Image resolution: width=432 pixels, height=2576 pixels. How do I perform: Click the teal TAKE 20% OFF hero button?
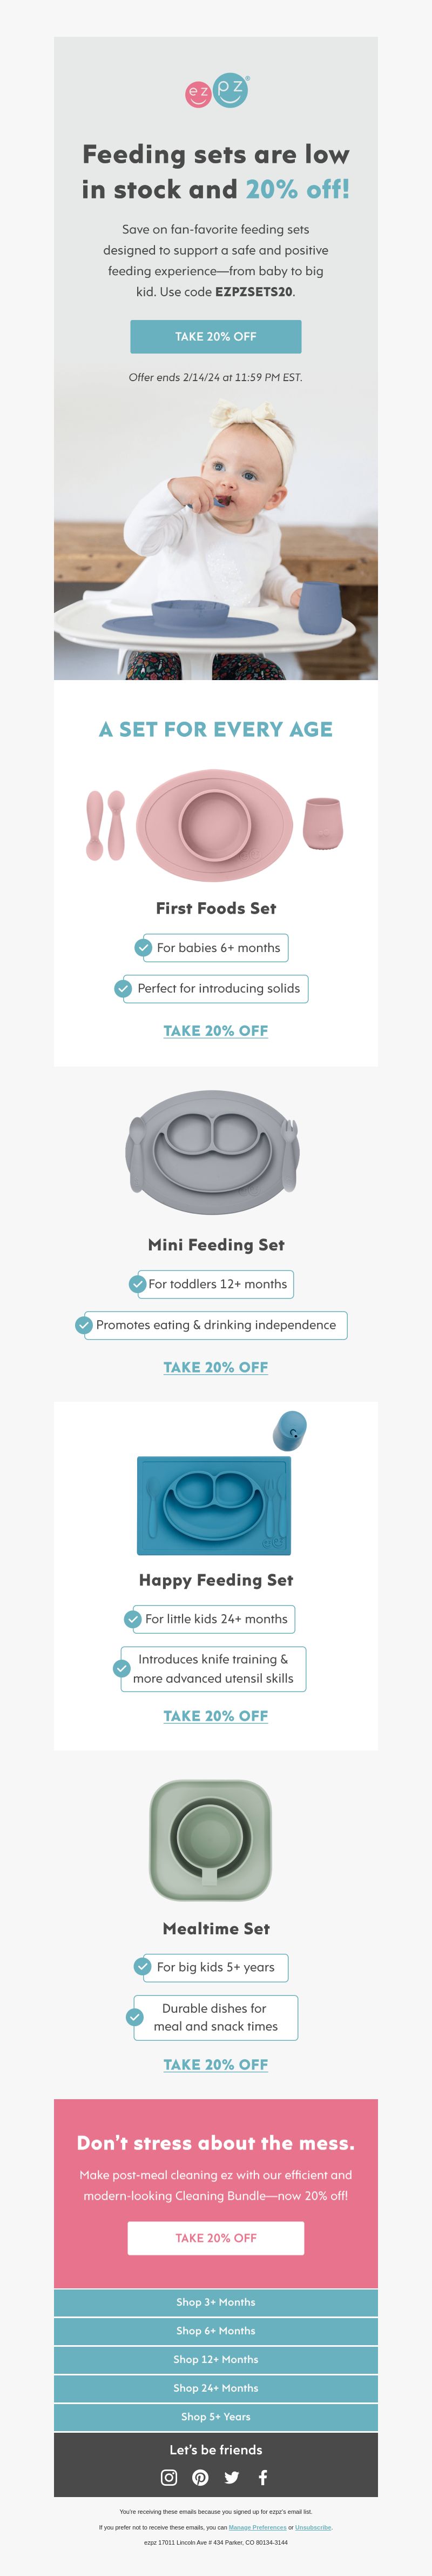[x=216, y=336]
